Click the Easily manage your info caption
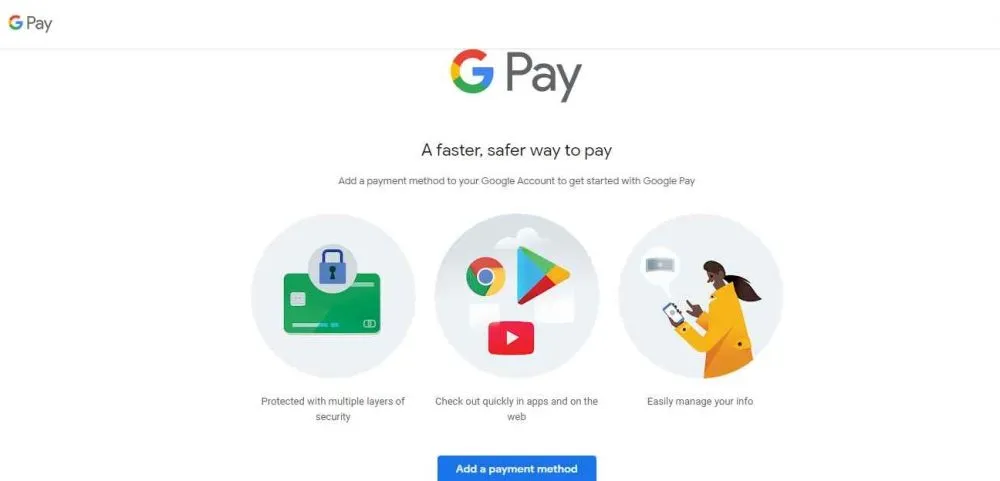The image size is (1000, 481). pos(700,401)
